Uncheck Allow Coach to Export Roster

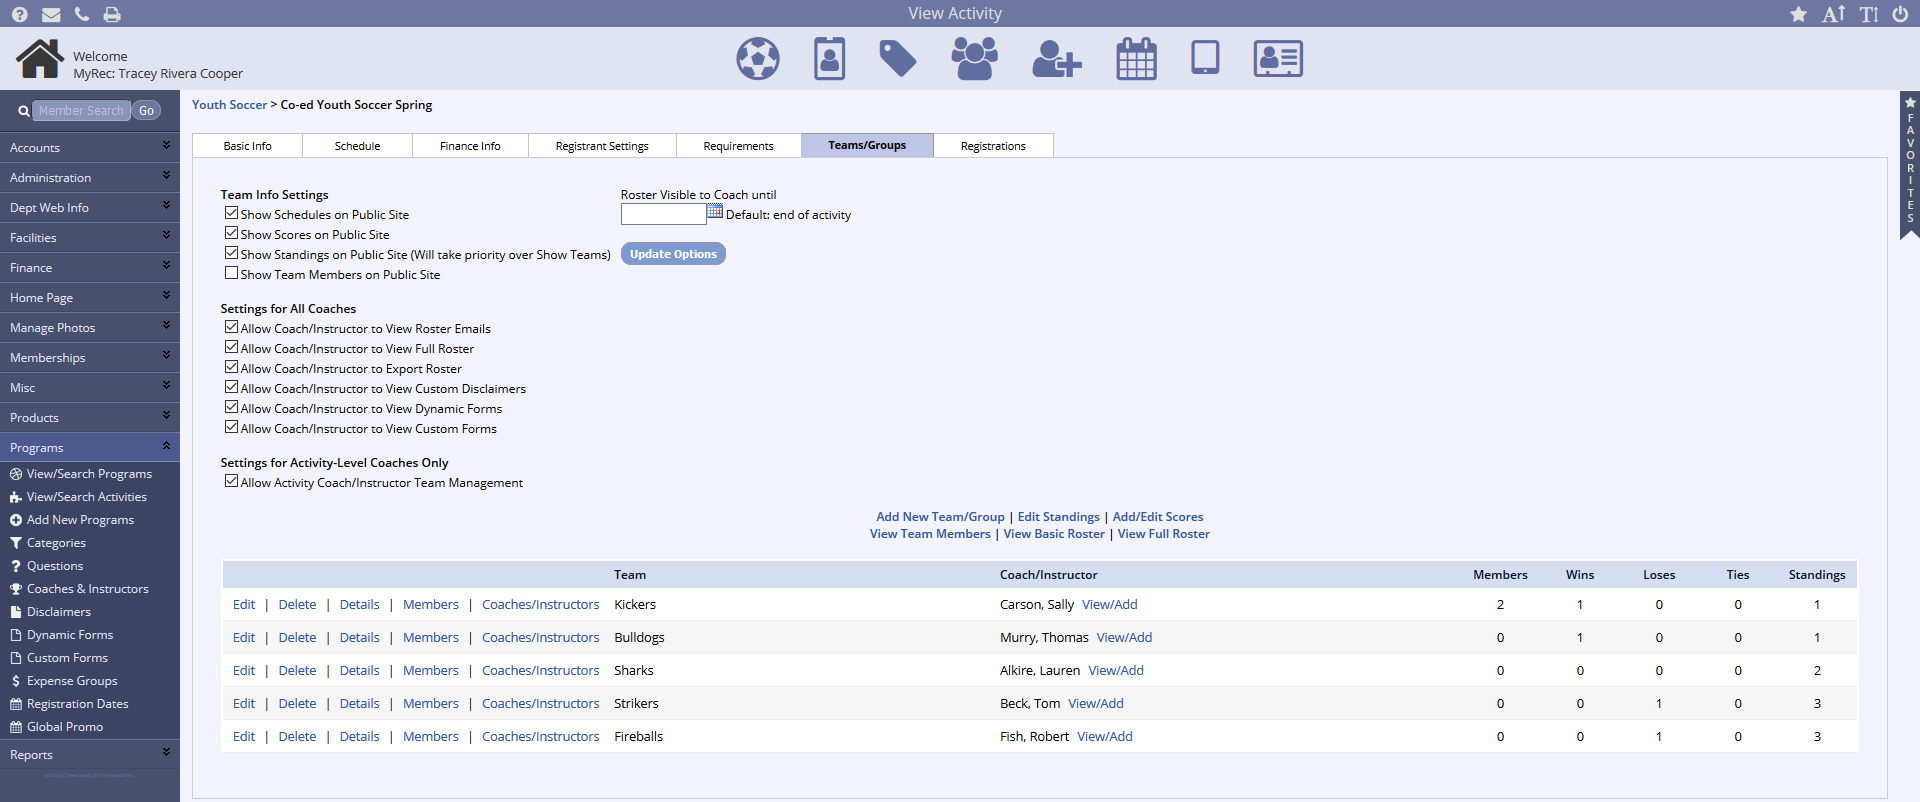[x=232, y=367]
